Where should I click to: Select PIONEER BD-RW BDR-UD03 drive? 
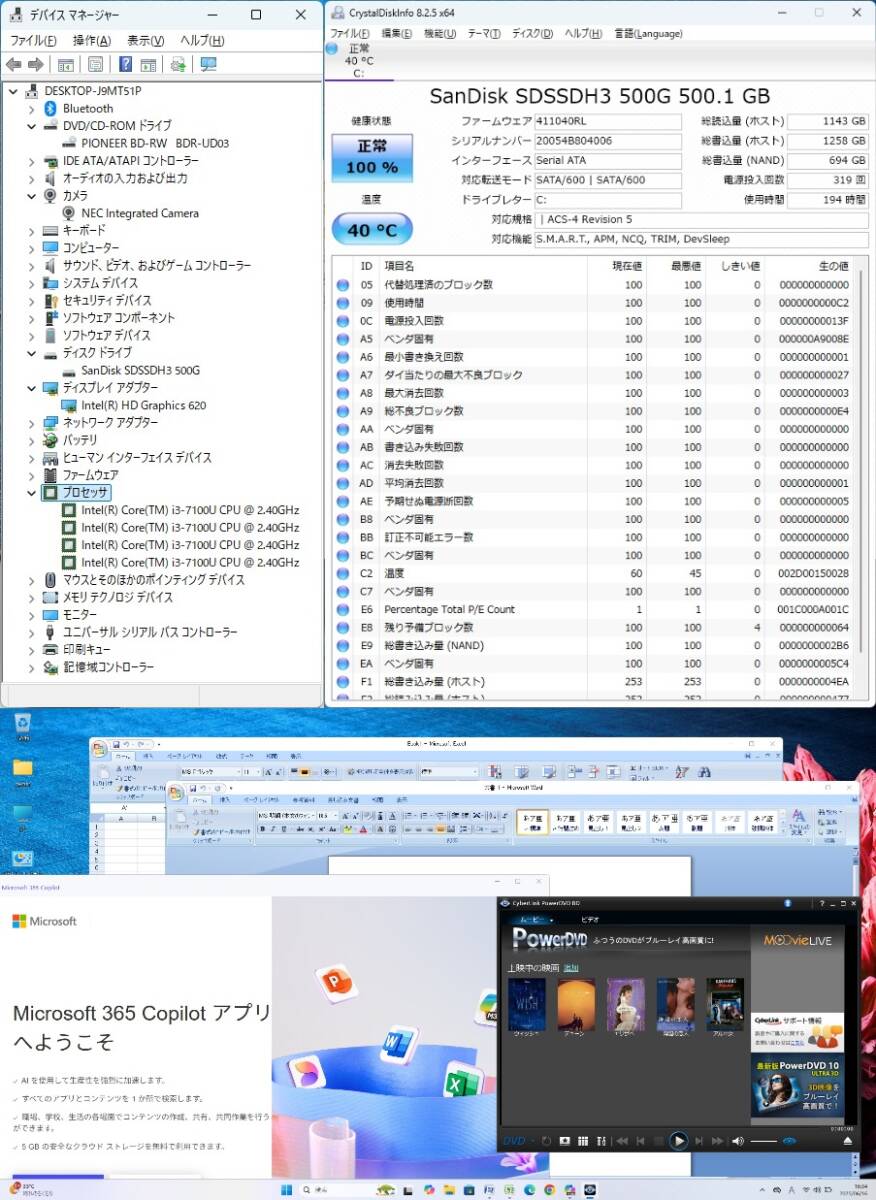pyautogui.click(x=155, y=143)
